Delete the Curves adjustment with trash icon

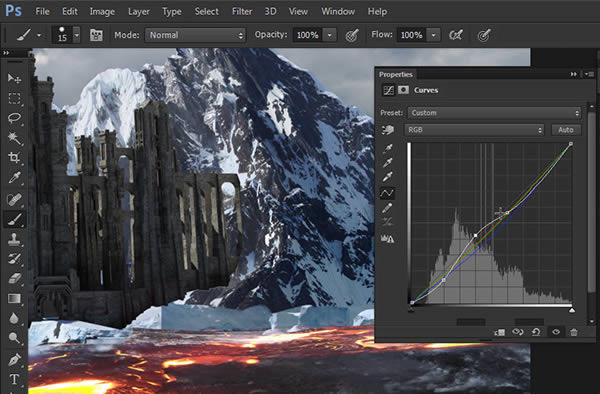click(x=574, y=332)
